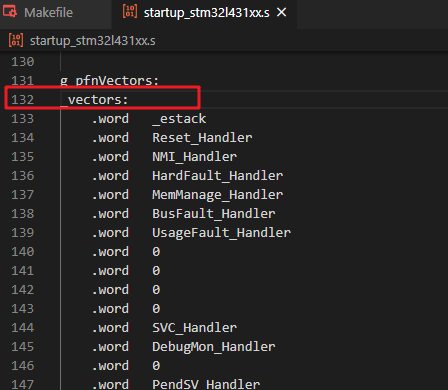Select the startup_stm32l431xx.s tab
Screen dimensions: 448x390
tap(204, 13)
